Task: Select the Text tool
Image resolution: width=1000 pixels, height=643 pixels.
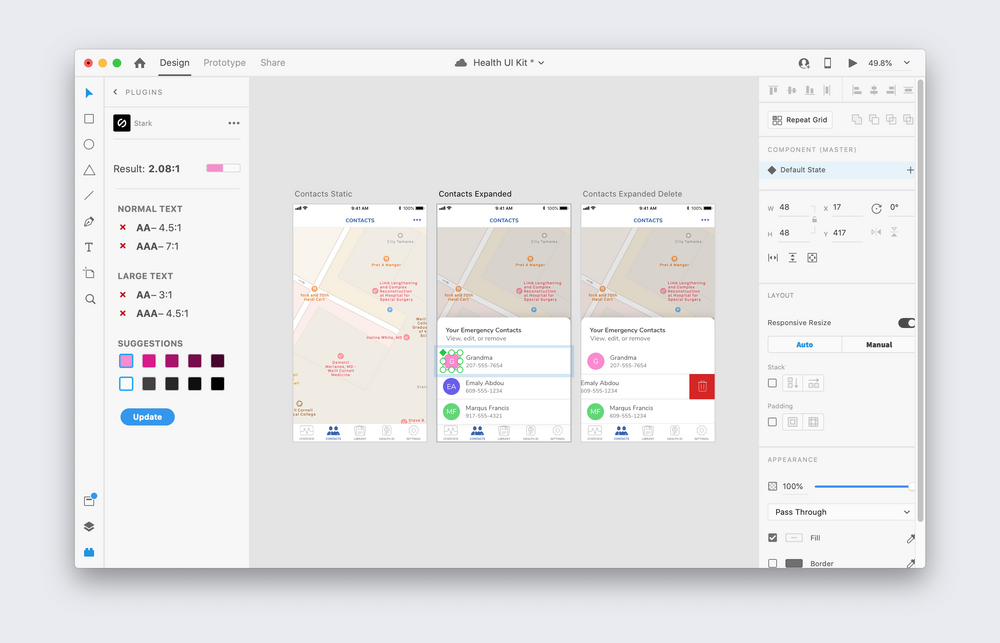Action: (88, 247)
